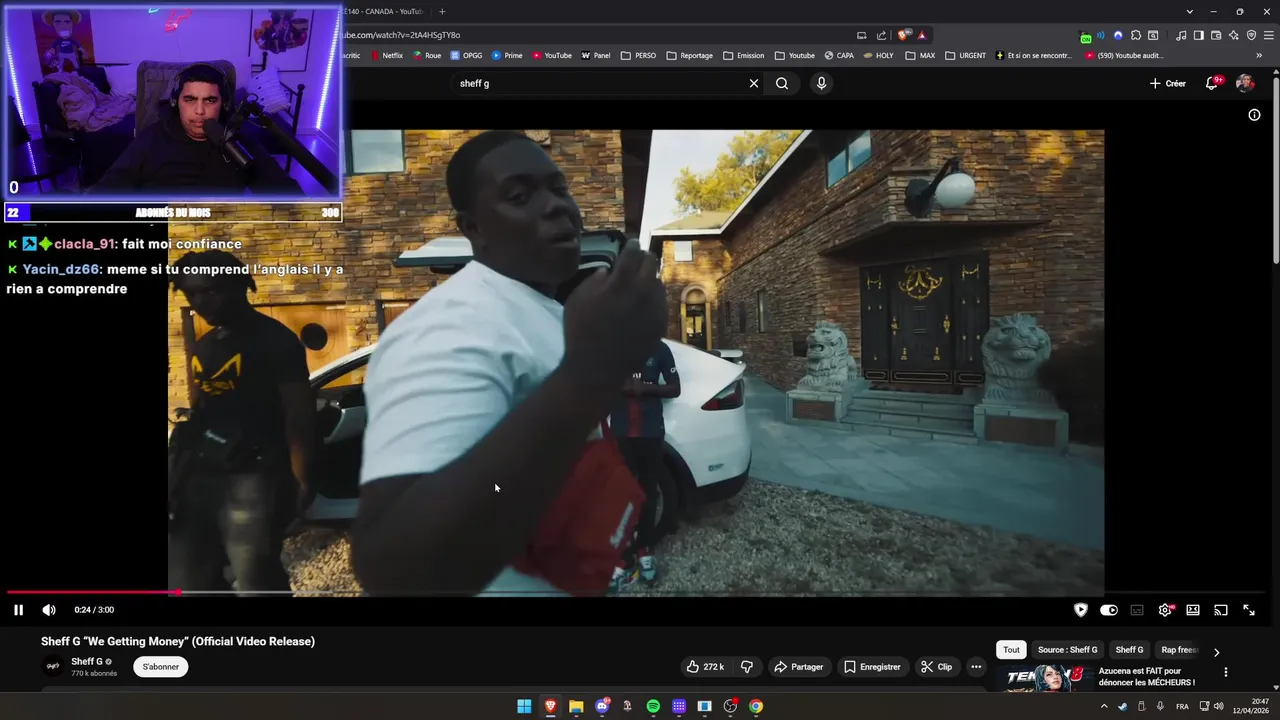Open the Sheff G channel name link
Viewport: 1280px width, 720px height.
[87, 661]
